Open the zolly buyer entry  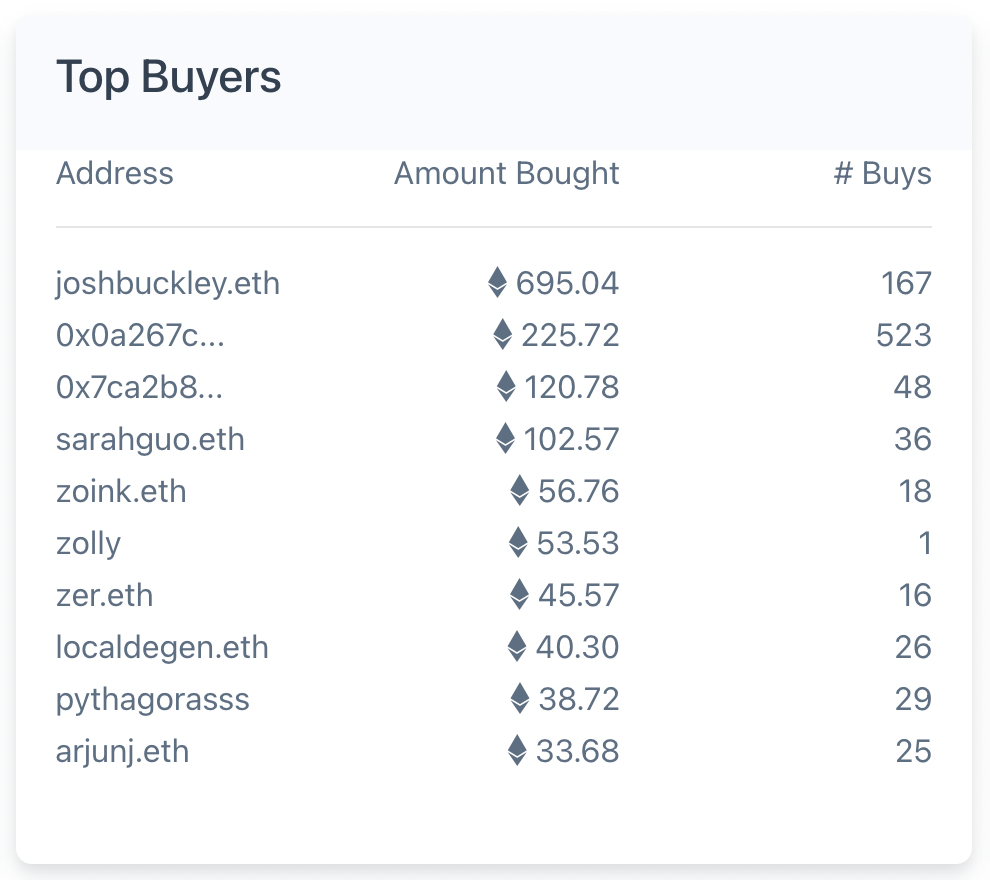[88, 544]
